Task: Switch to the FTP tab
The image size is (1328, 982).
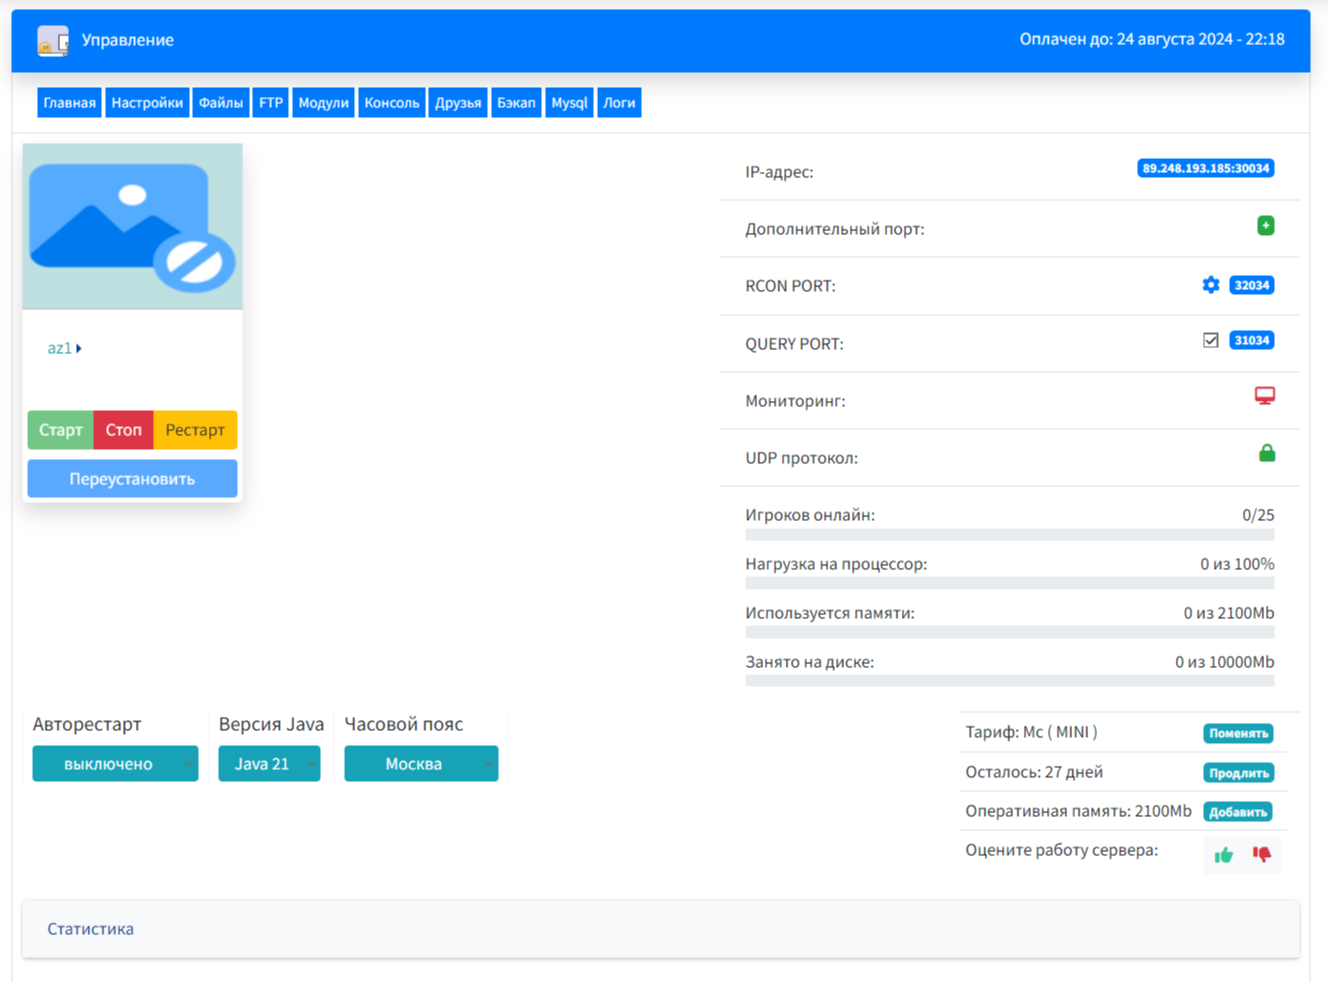Action: tap(271, 103)
